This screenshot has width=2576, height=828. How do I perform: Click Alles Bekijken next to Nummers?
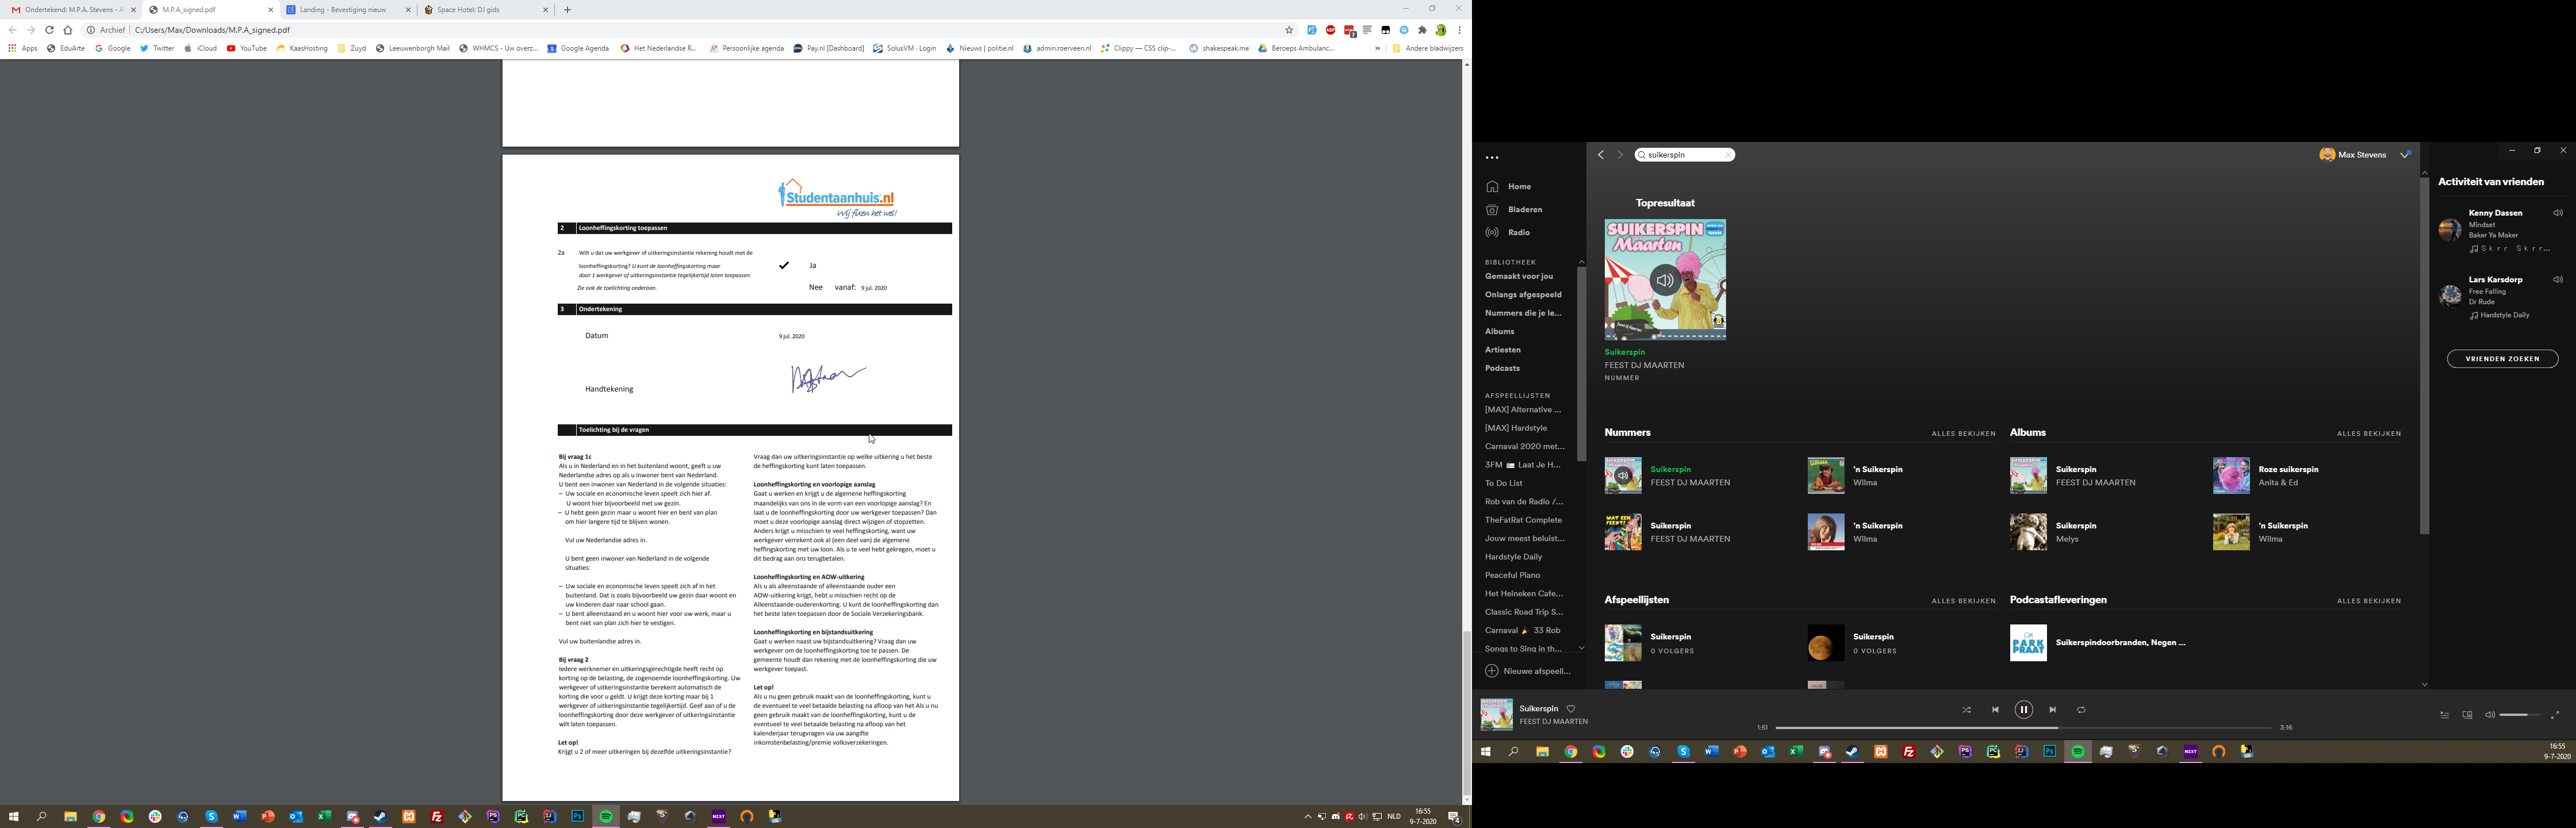[1963, 434]
